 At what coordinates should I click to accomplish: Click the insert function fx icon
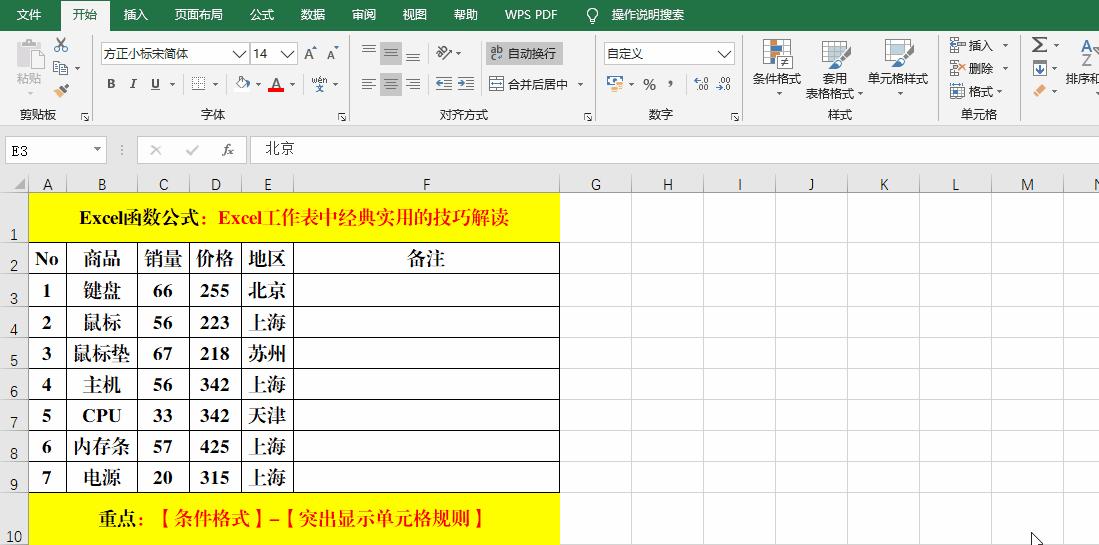click(x=228, y=149)
